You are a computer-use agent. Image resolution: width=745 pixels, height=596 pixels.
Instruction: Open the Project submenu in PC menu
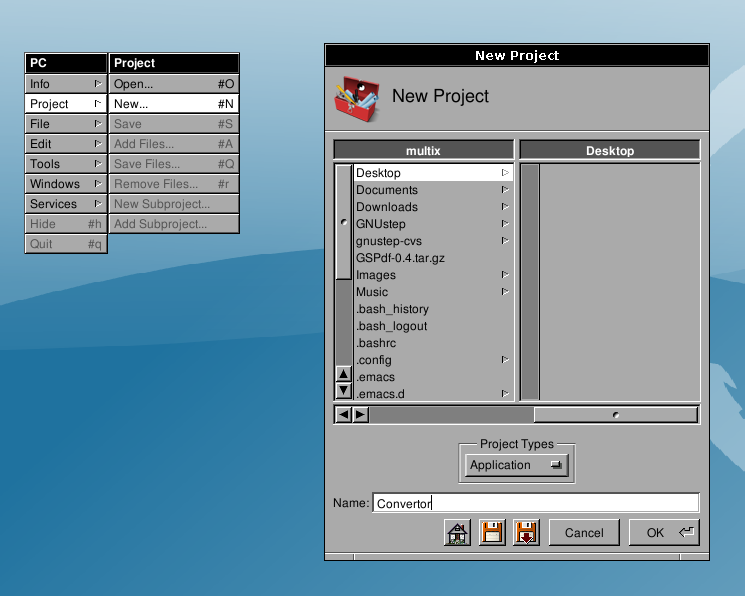(x=66, y=104)
